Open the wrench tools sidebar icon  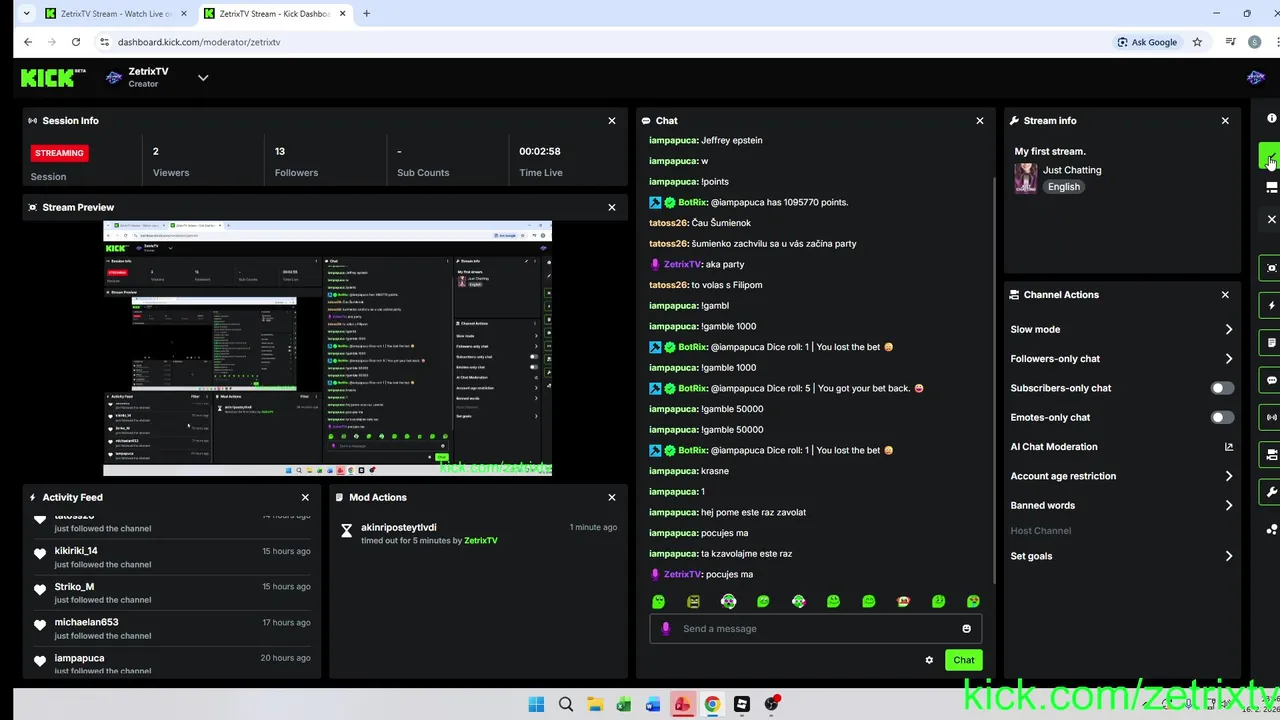(1271, 492)
